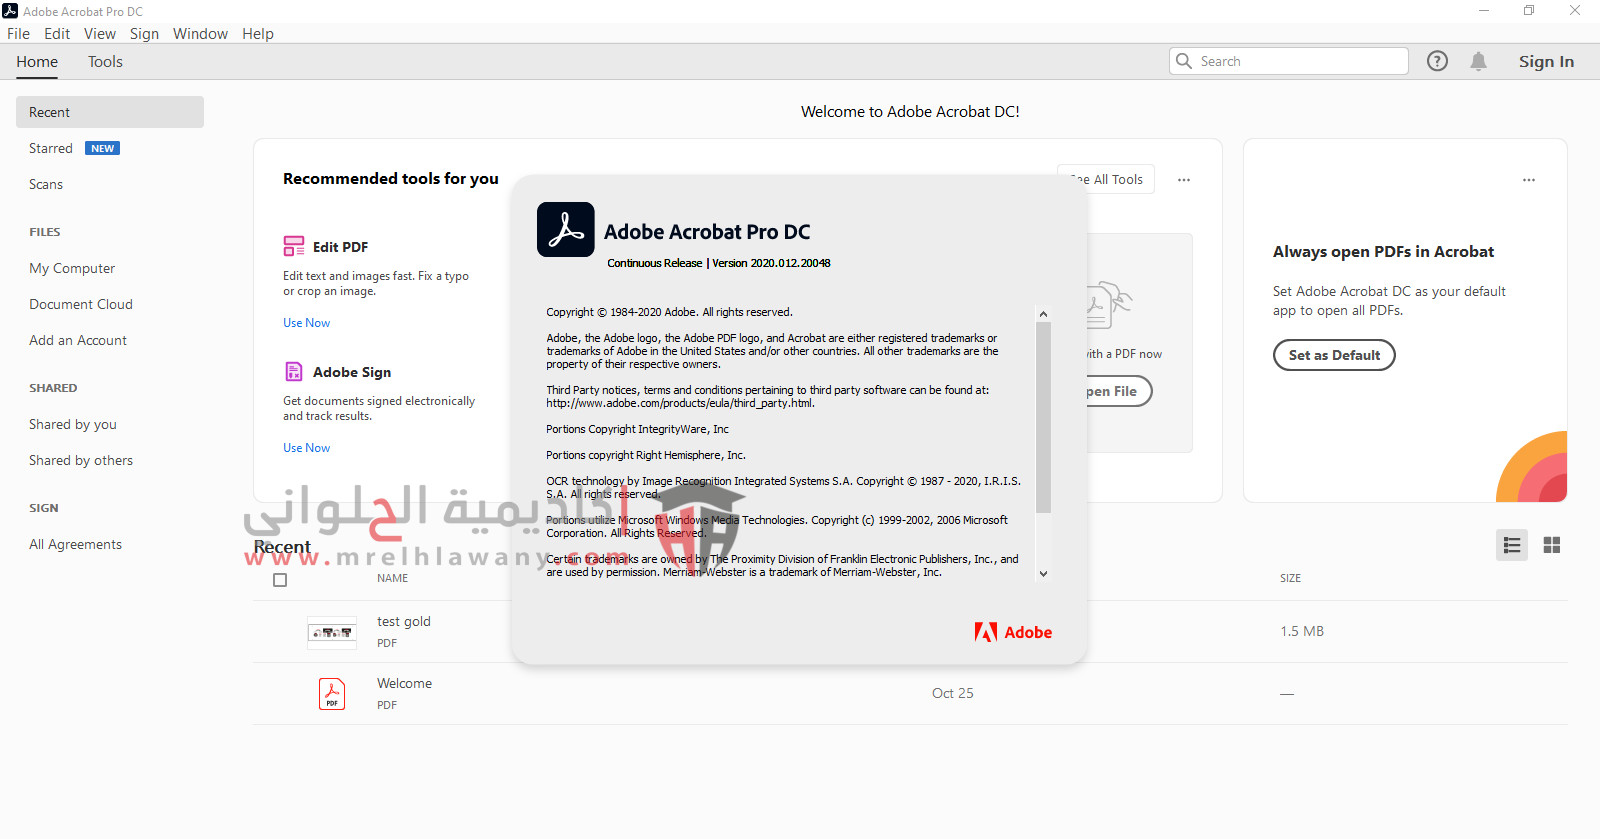Viewport: 1600px width, 839px height.
Task: Click the Edit PDF tool icon
Action: tap(294, 246)
